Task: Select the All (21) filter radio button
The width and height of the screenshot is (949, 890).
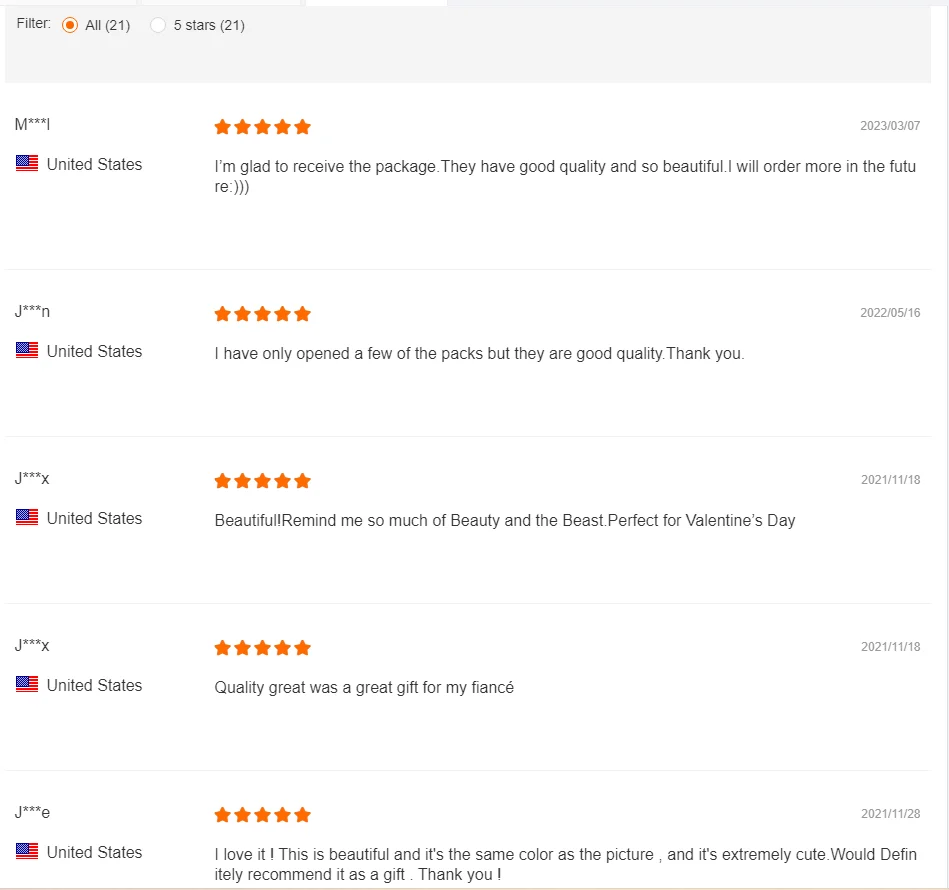Action: click(x=70, y=25)
